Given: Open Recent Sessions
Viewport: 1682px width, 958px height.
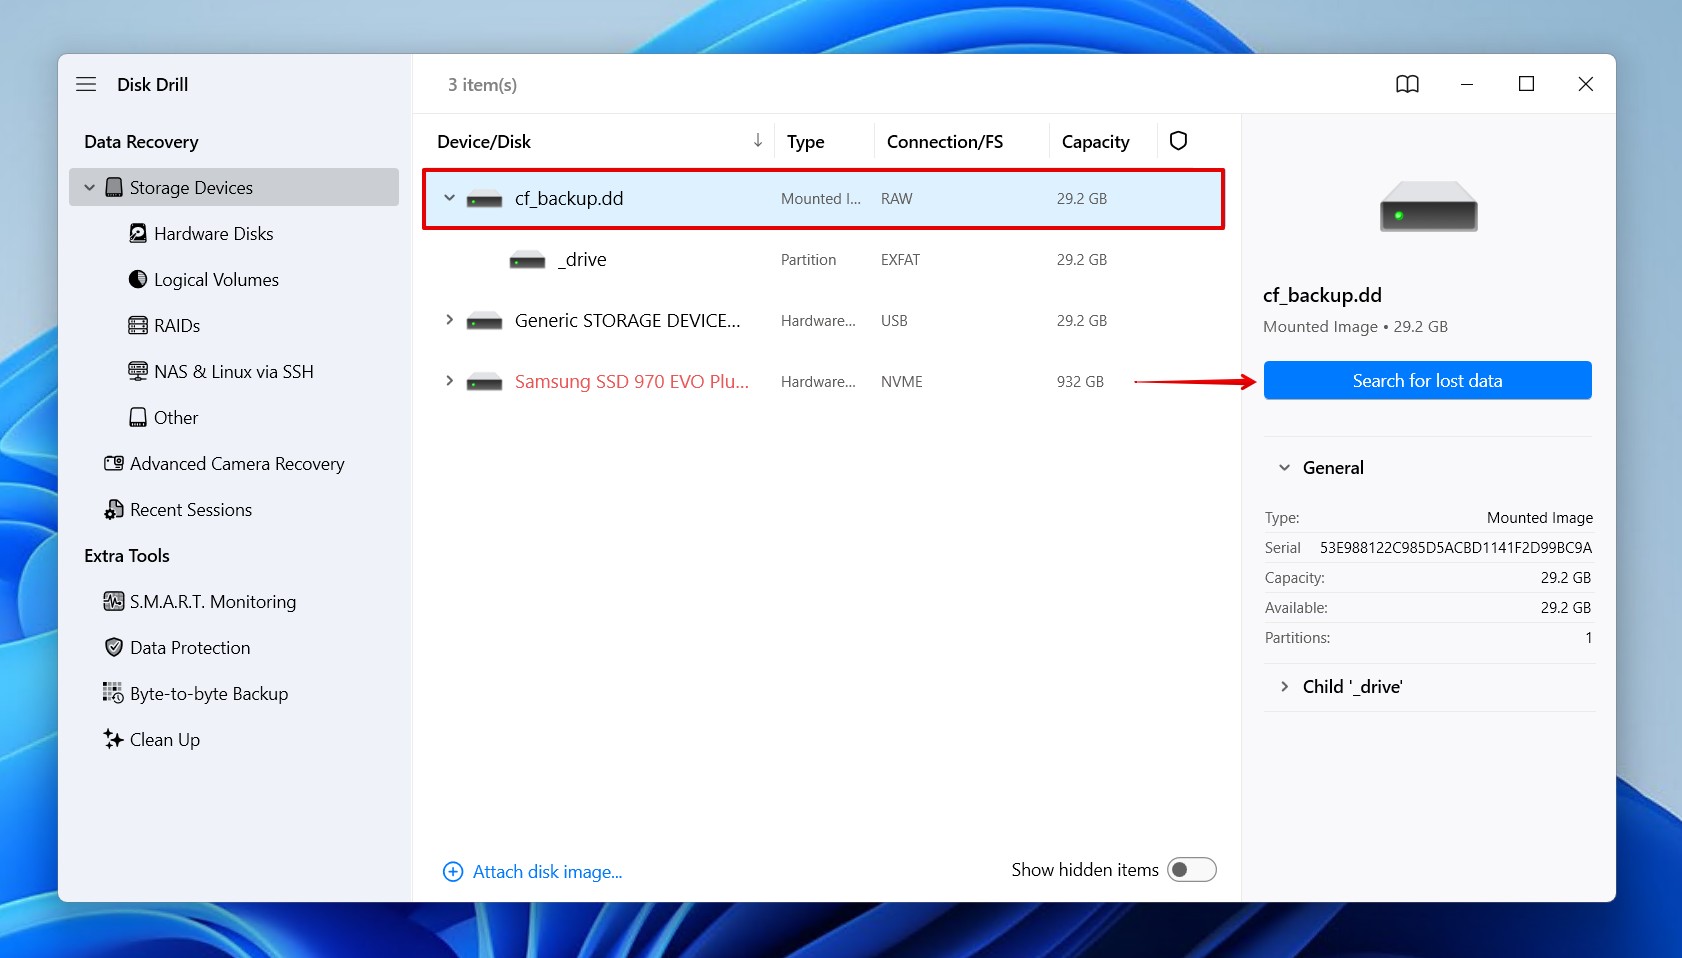Looking at the screenshot, I should [x=190, y=510].
